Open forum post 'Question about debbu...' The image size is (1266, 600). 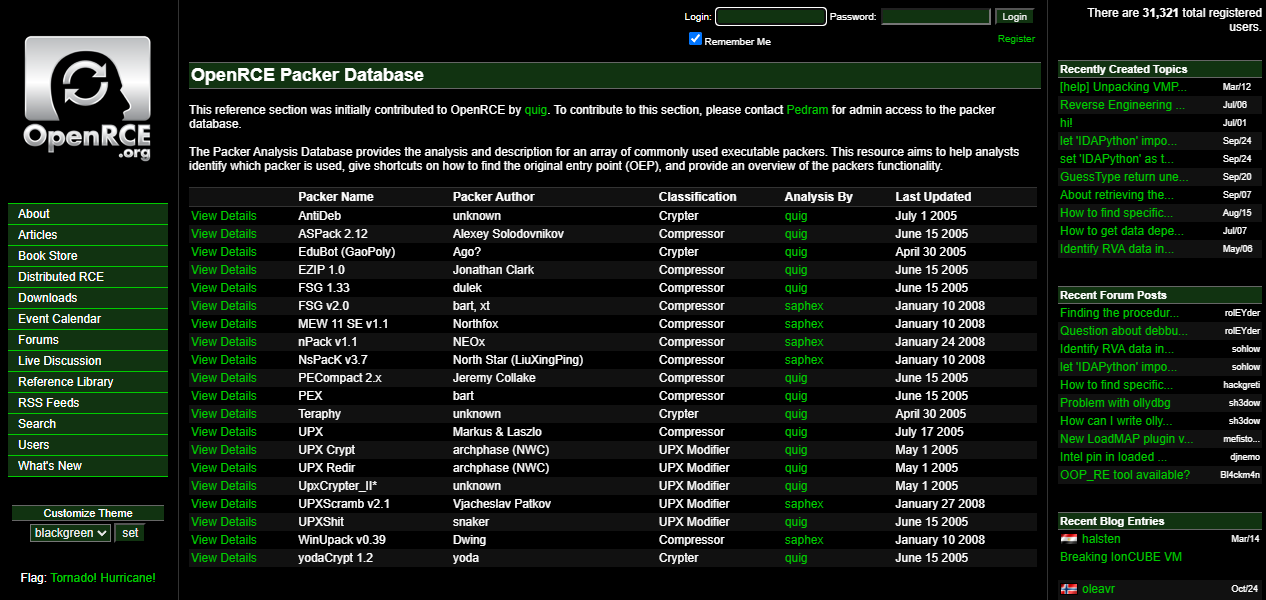pyautogui.click(x=1124, y=331)
